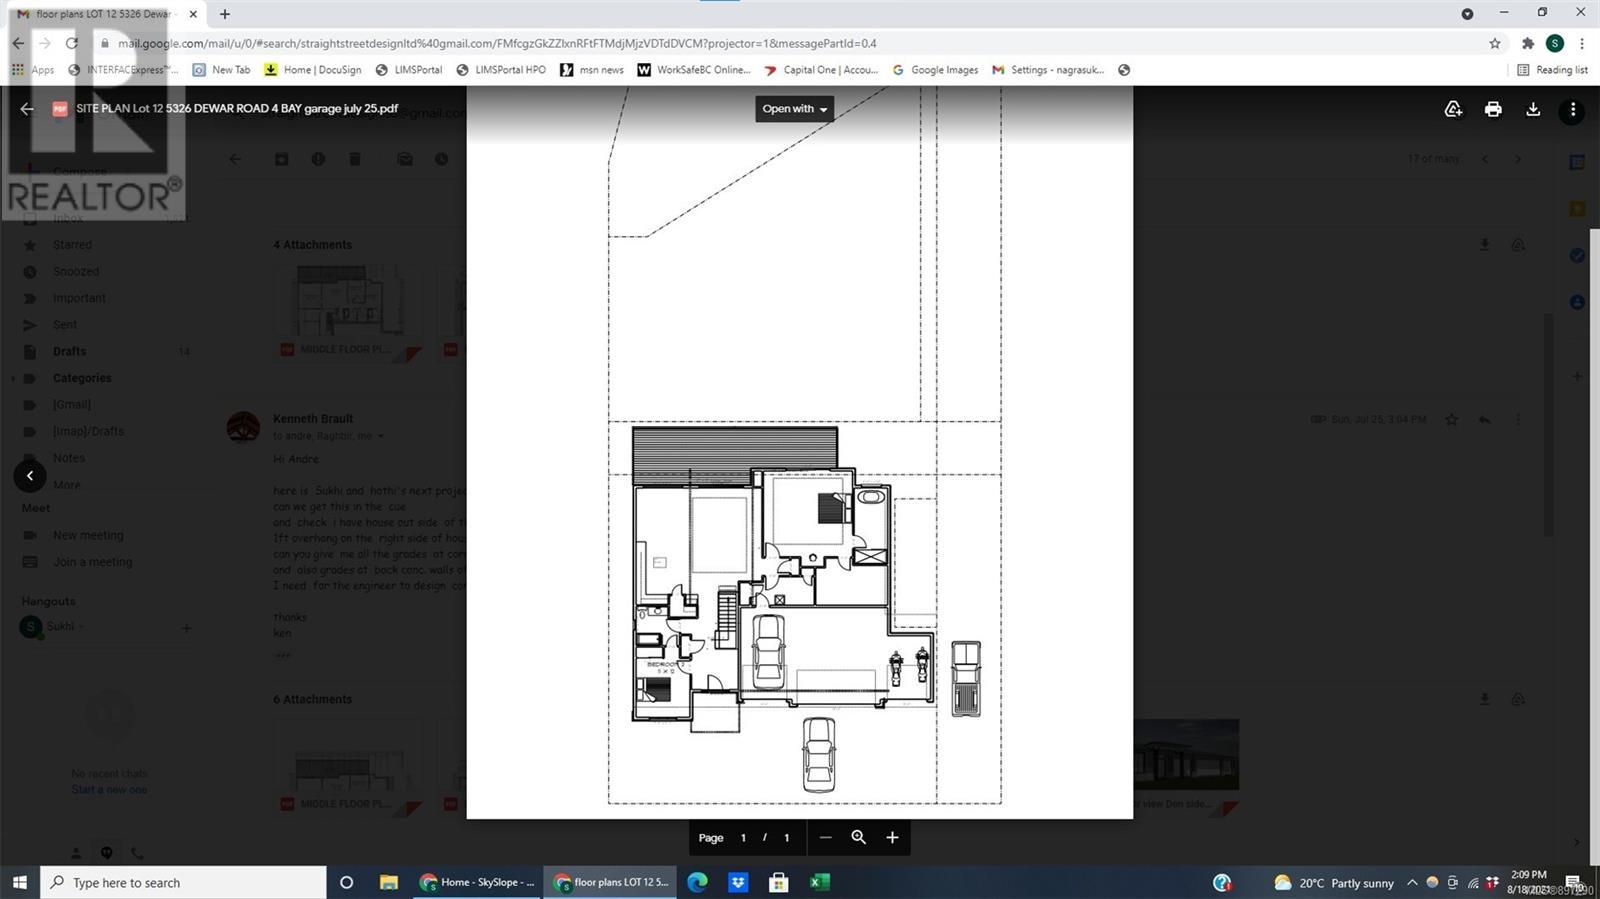Click the current page number field
This screenshot has height=899, width=1600.
tap(743, 838)
